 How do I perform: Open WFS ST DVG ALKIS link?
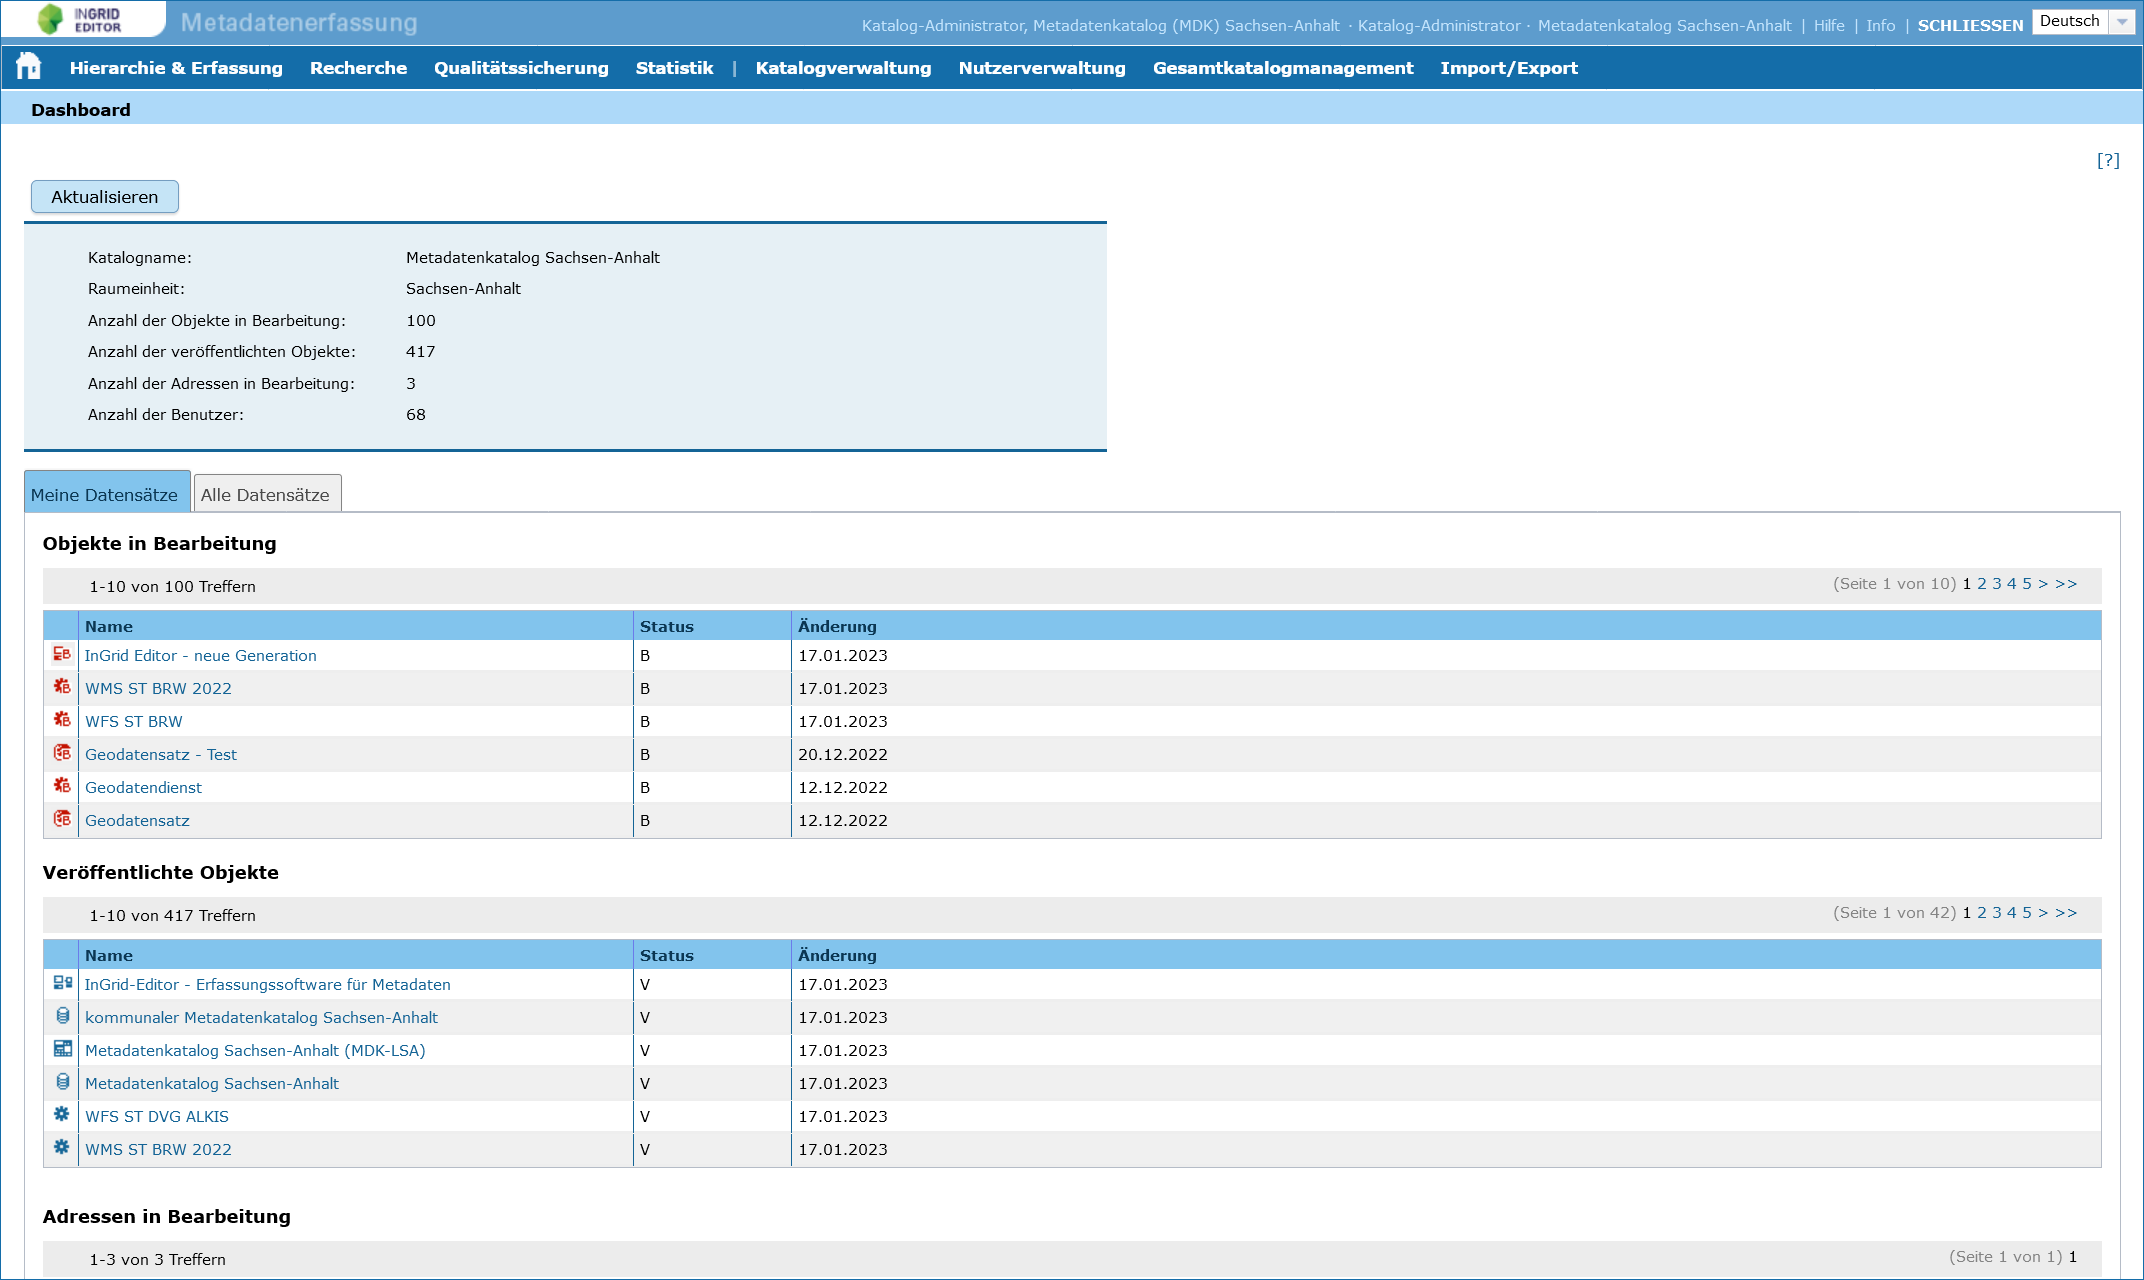click(157, 1116)
